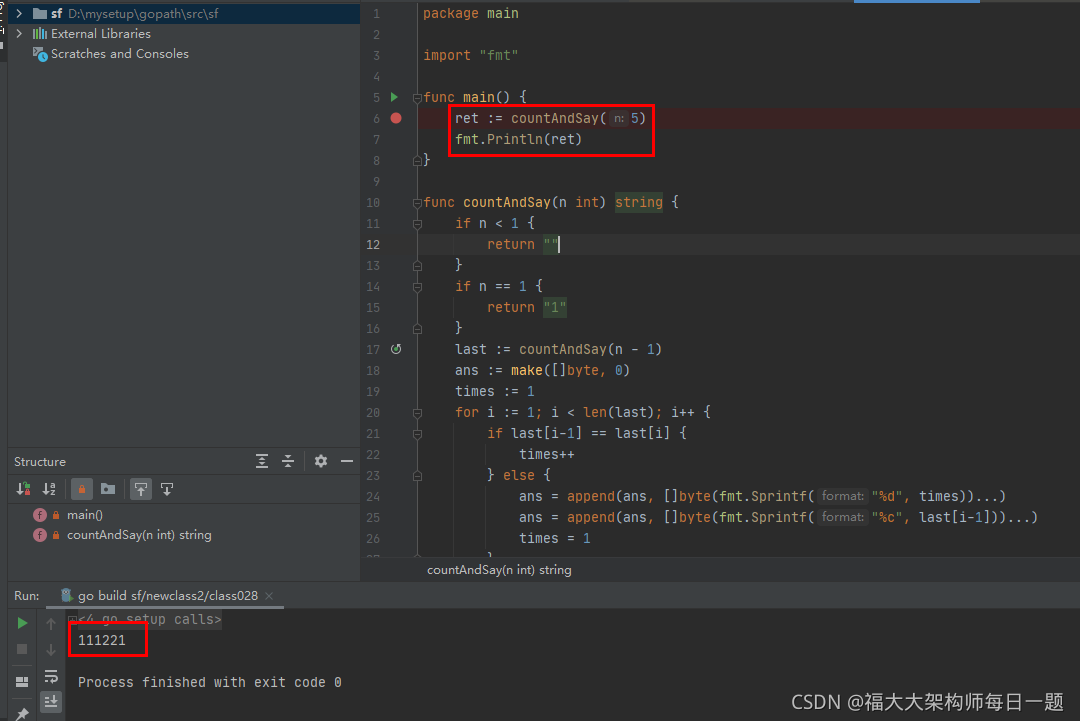Open Structure panel settings gear
The width and height of the screenshot is (1080, 721).
321,461
